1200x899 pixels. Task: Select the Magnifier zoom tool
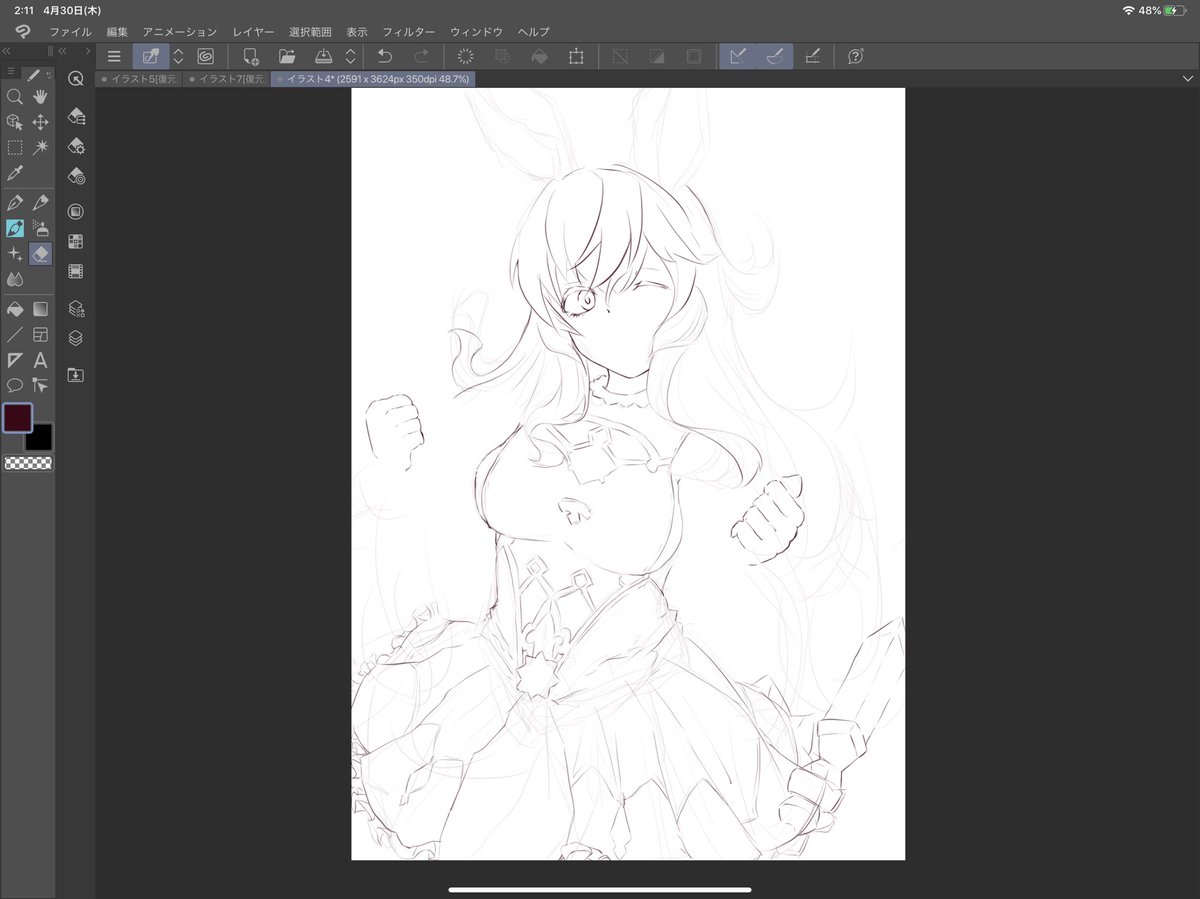[x=14, y=96]
